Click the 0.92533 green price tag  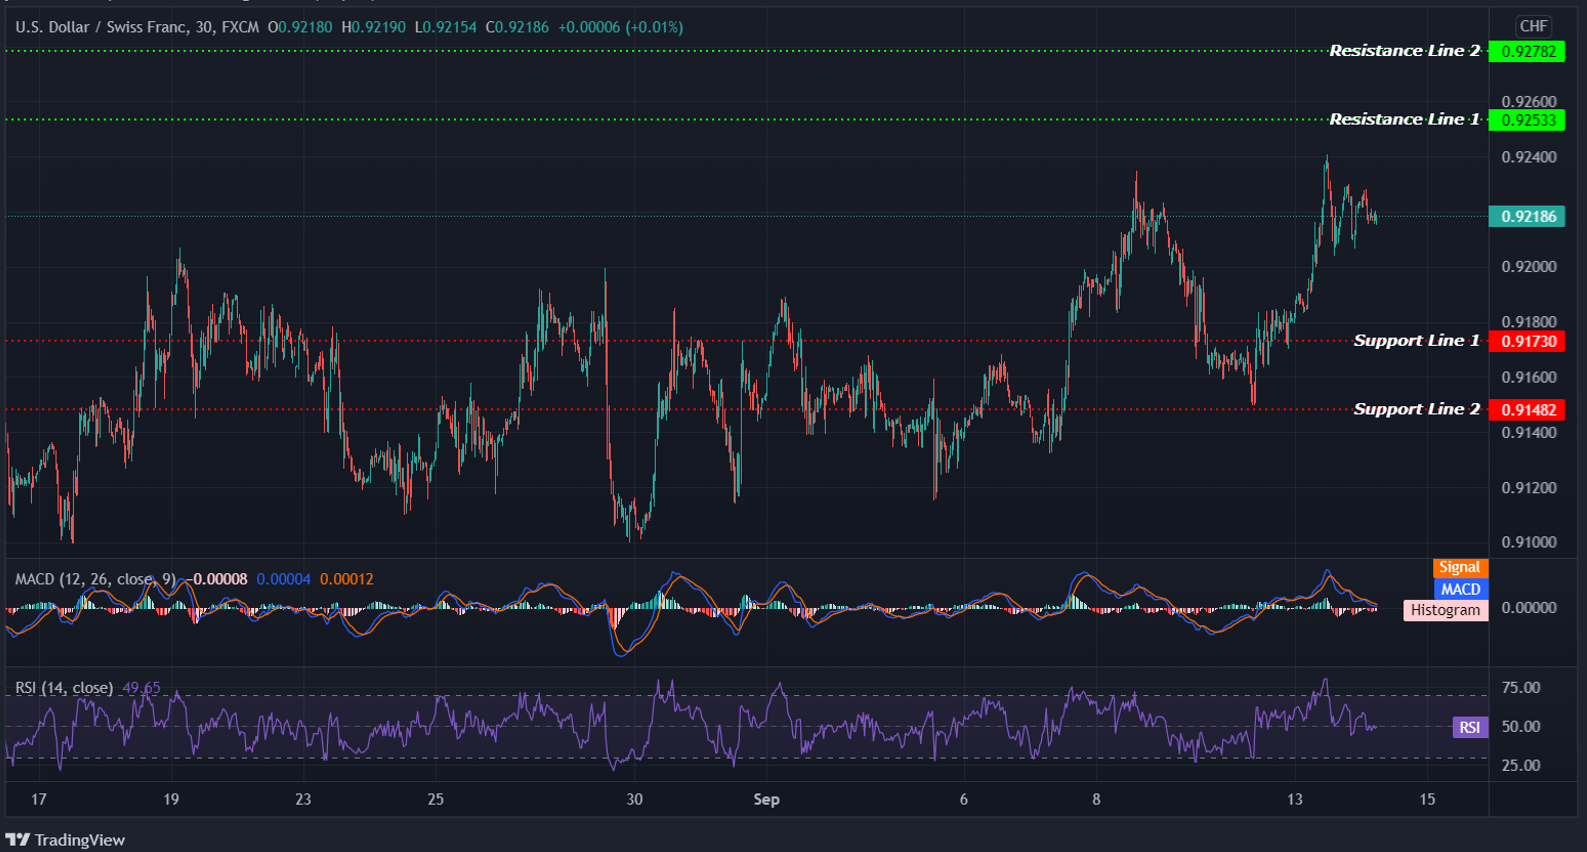coord(1527,120)
